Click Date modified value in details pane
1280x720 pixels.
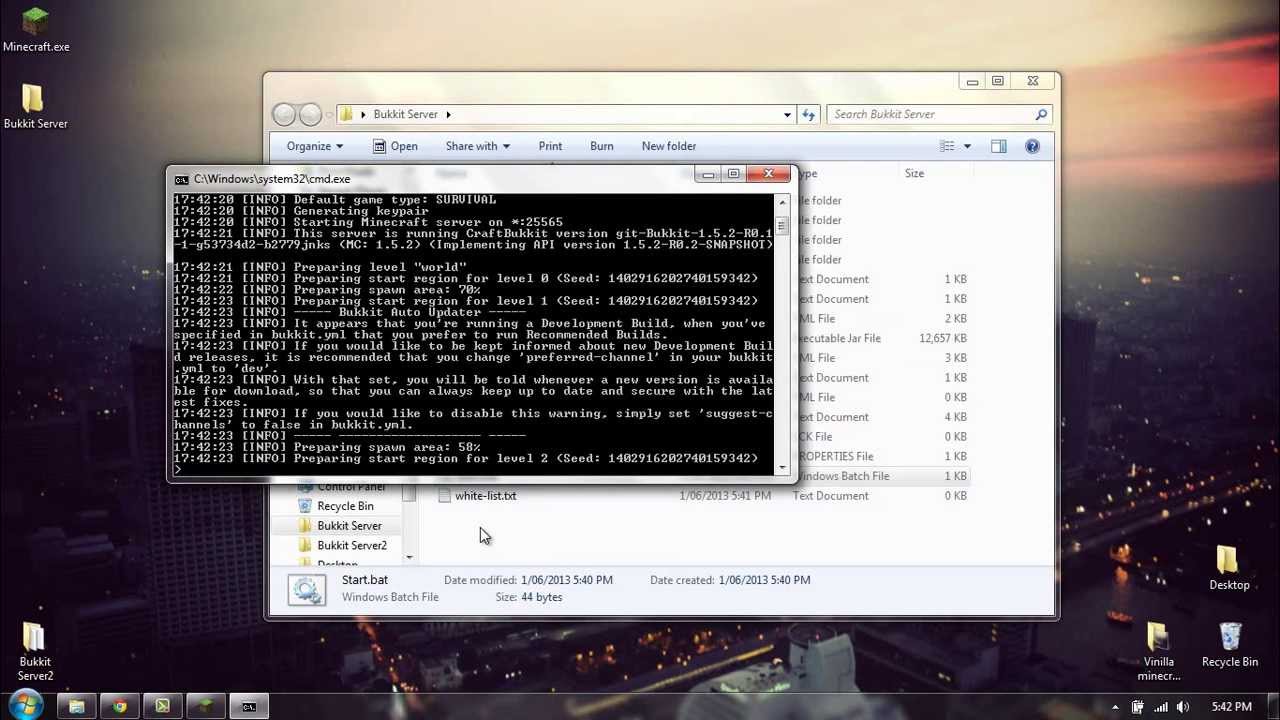pyautogui.click(x=566, y=580)
